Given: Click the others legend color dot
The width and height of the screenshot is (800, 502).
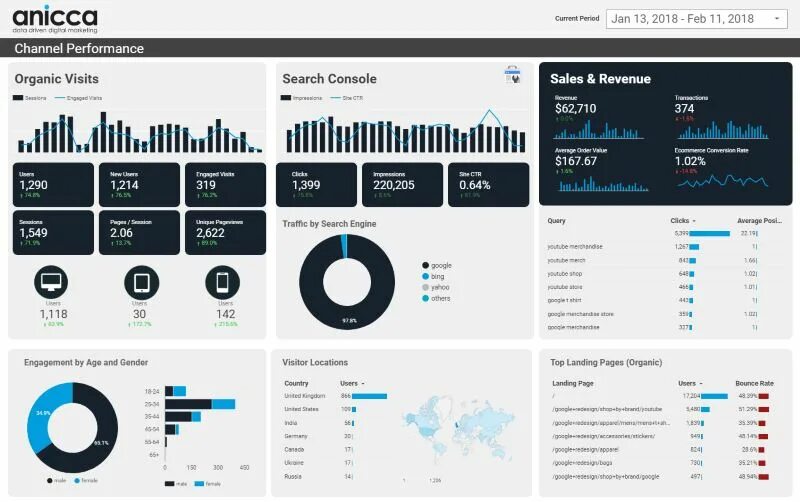Looking at the screenshot, I should coord(426,298).
